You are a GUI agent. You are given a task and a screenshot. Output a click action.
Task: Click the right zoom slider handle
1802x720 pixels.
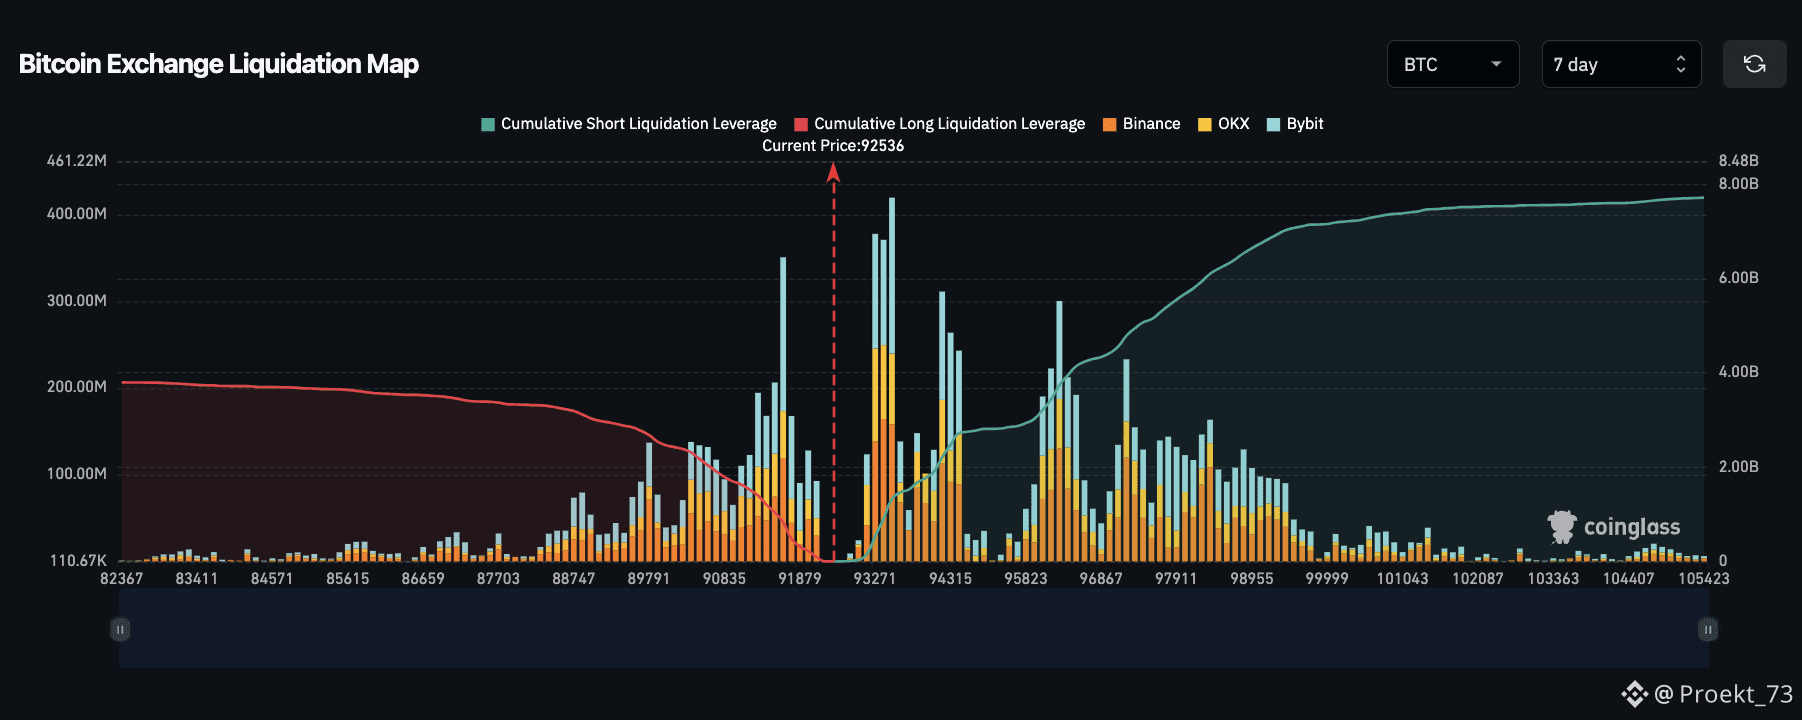click(x=1708, y=629)
